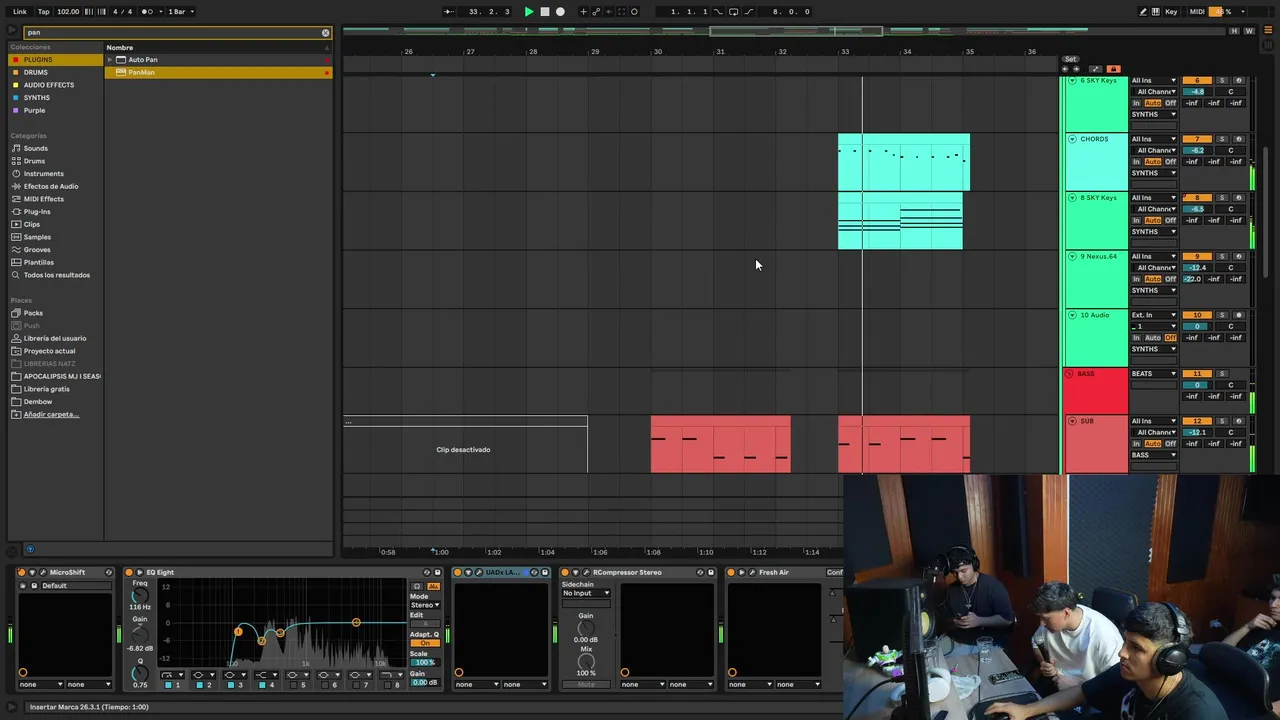This screenshot has width=1280, height=720.
Task: Arm the 10 Audio track for recording
Action: pos(1238,315)
